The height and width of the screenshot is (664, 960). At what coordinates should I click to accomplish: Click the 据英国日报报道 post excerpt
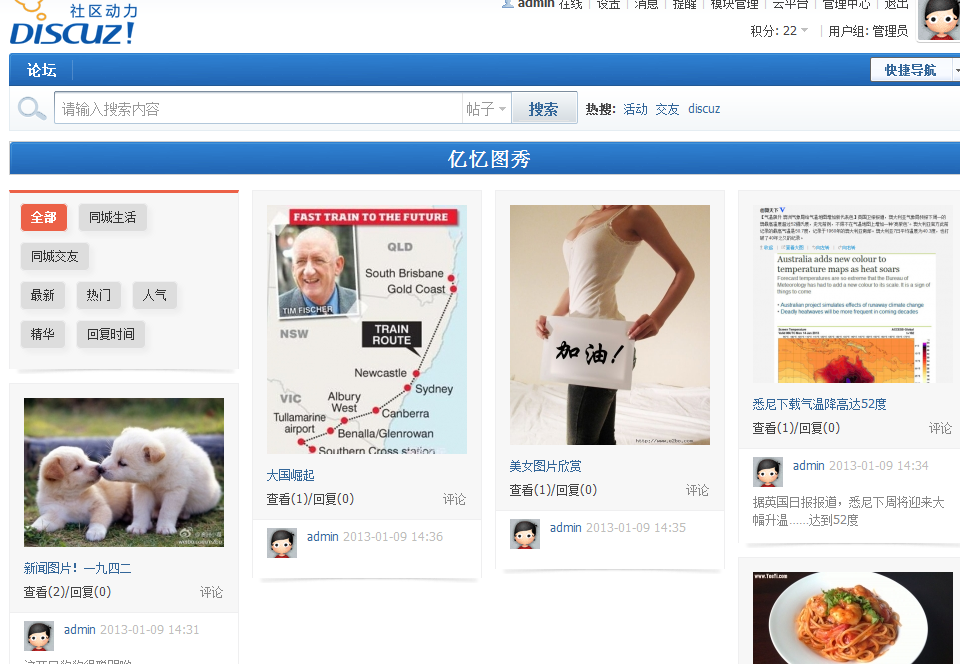click(849, 512)
